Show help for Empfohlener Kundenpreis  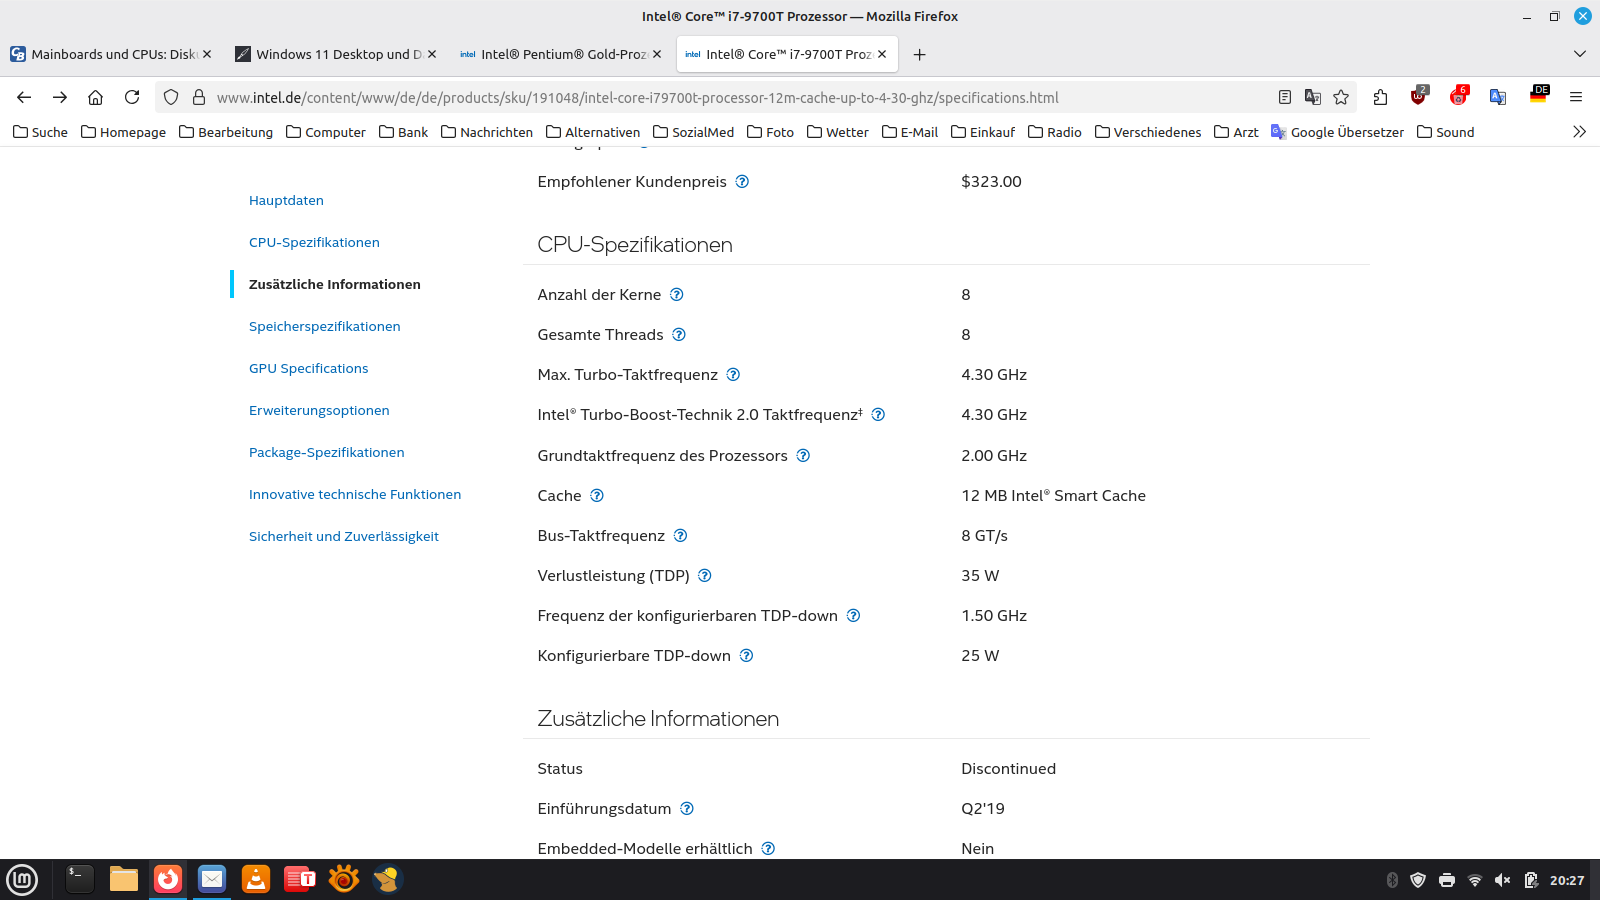tap(742, 181)
